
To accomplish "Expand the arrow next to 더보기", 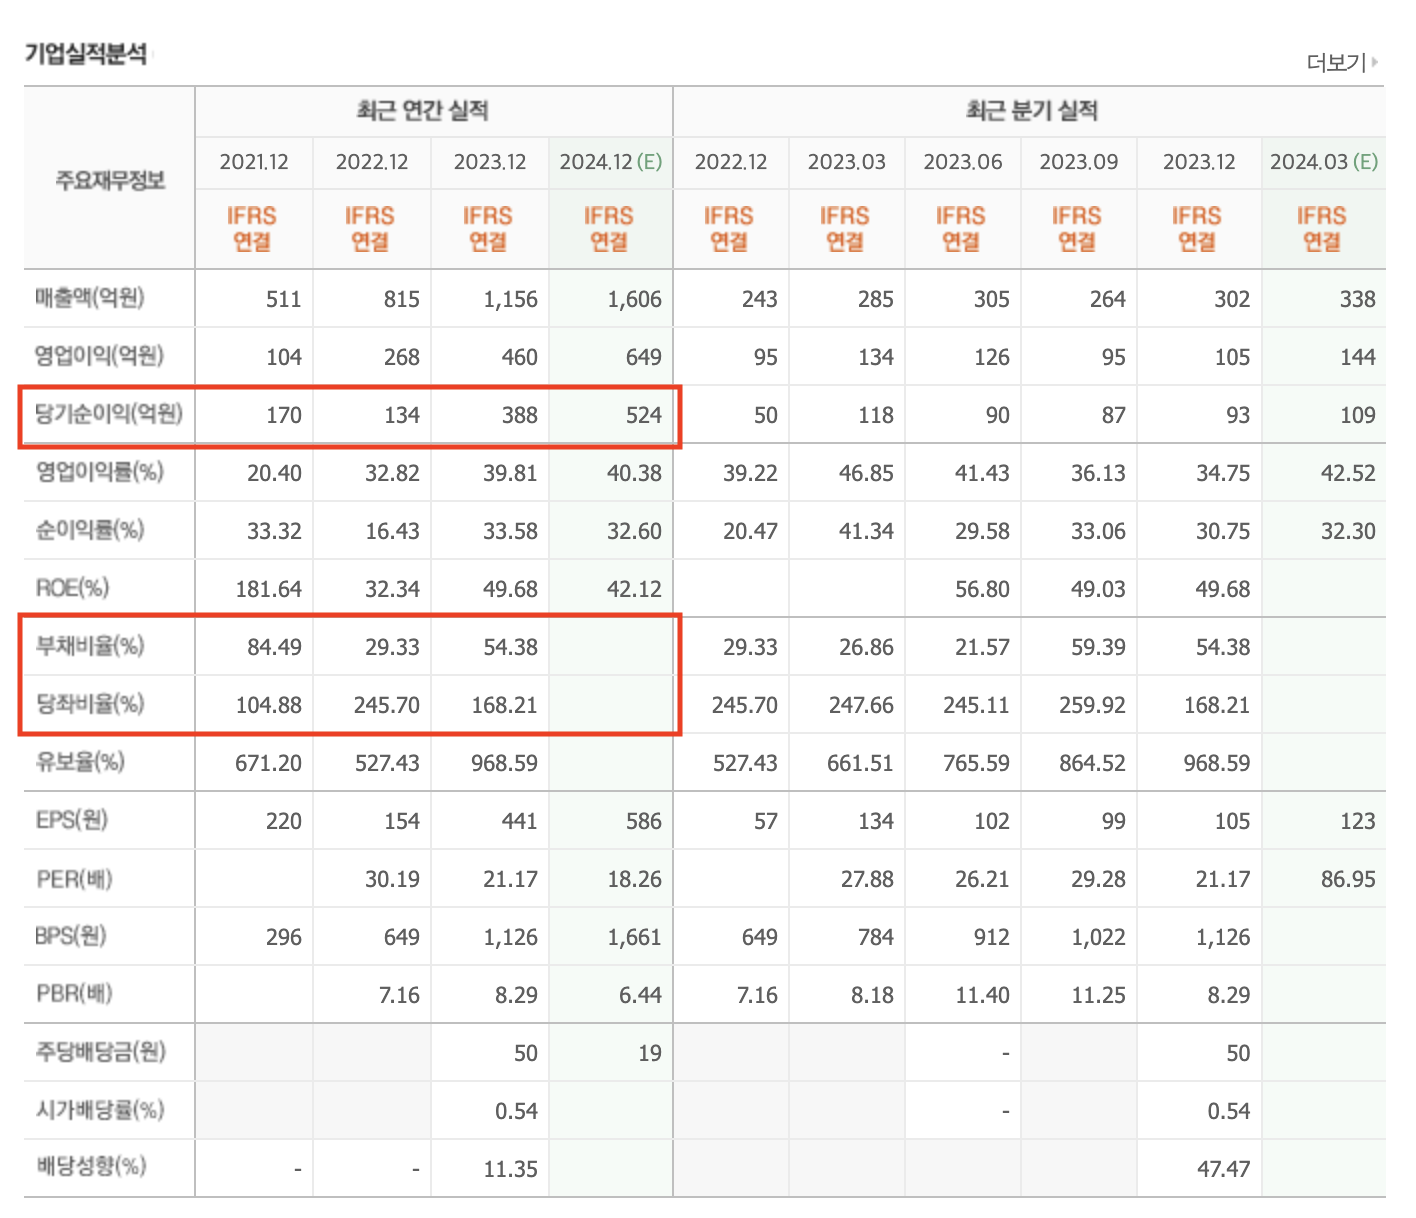I will point(1372,62).
